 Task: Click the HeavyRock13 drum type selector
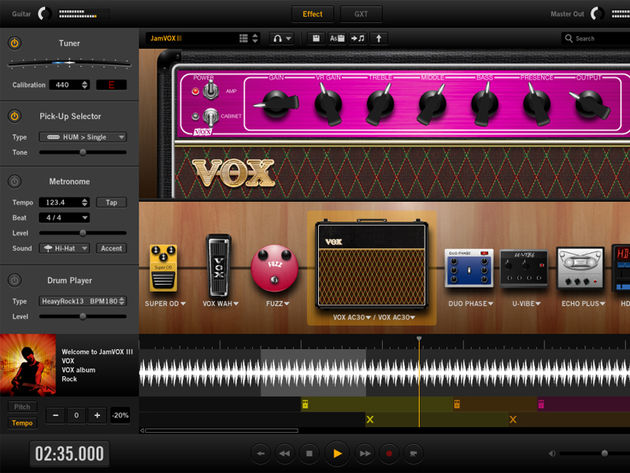click(83, 301)
